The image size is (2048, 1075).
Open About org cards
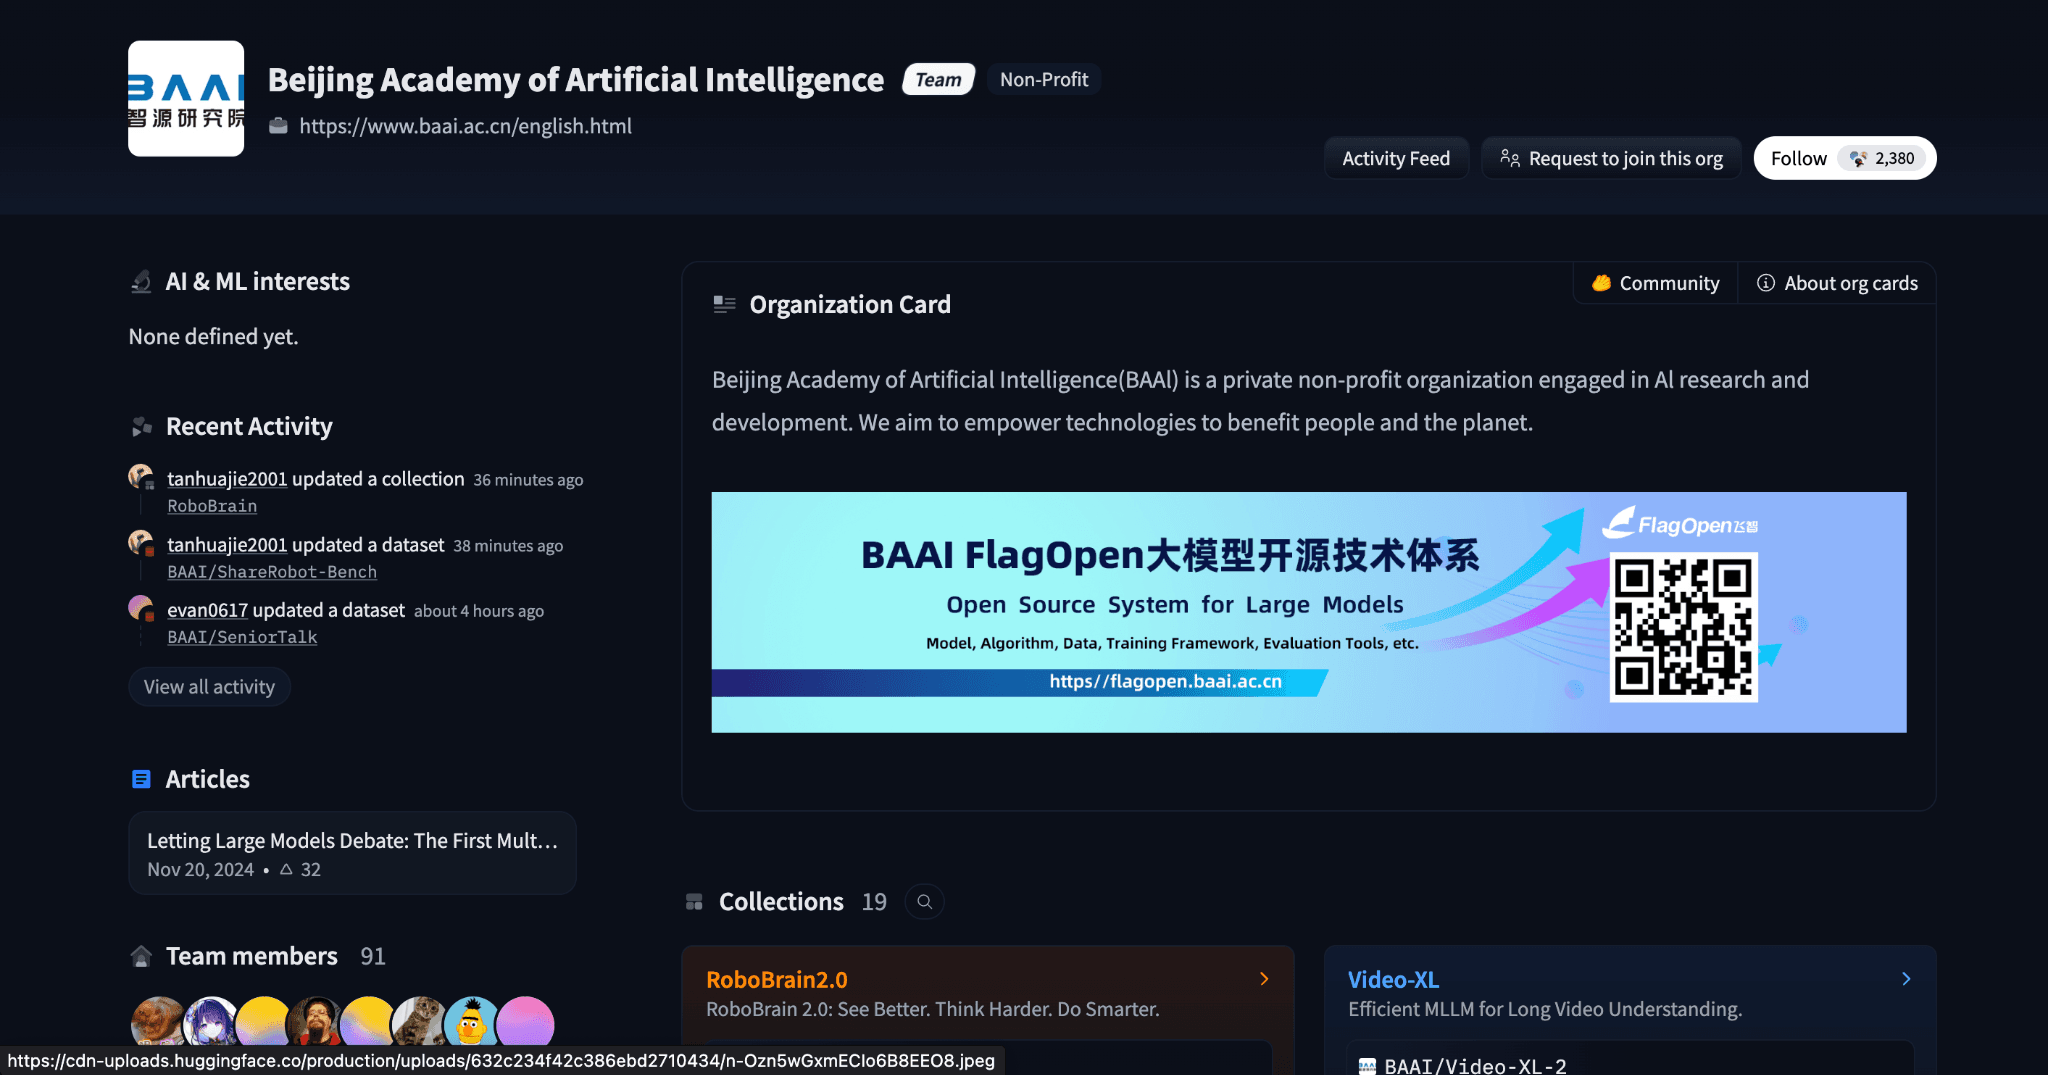point(1837,283)
